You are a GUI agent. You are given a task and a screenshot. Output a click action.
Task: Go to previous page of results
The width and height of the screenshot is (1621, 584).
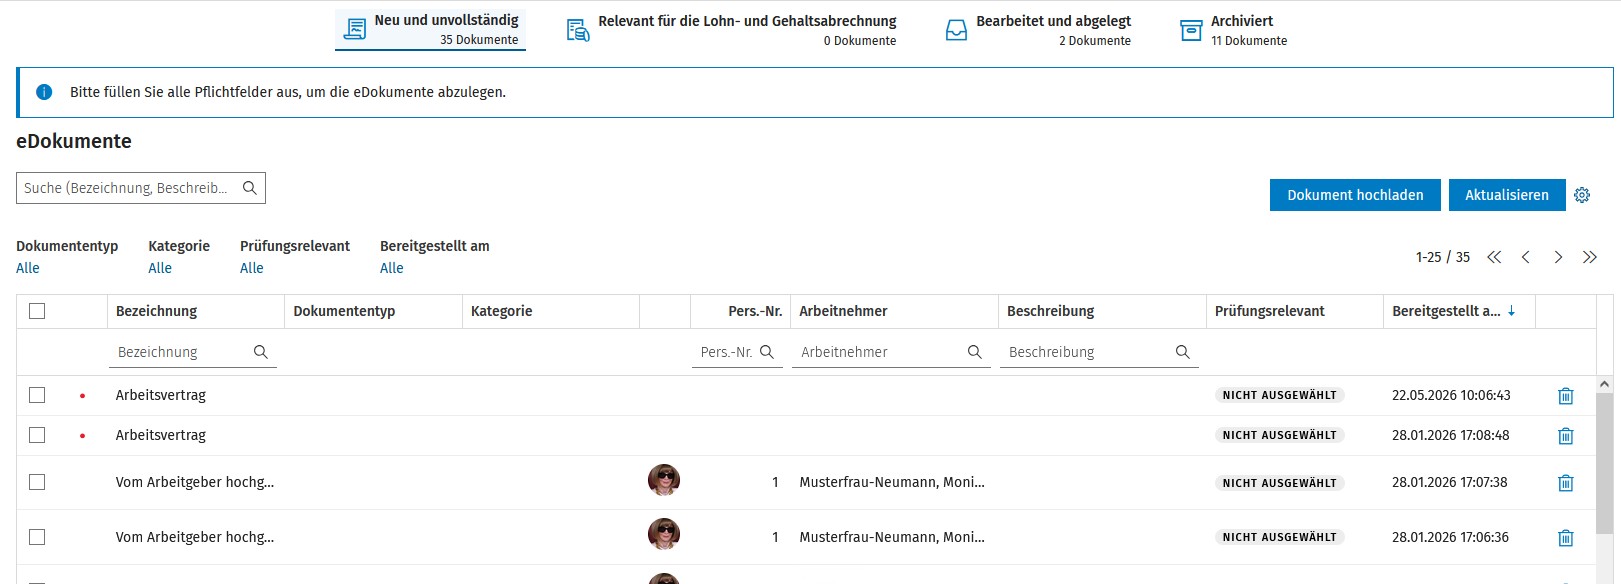click(1526, 257)
